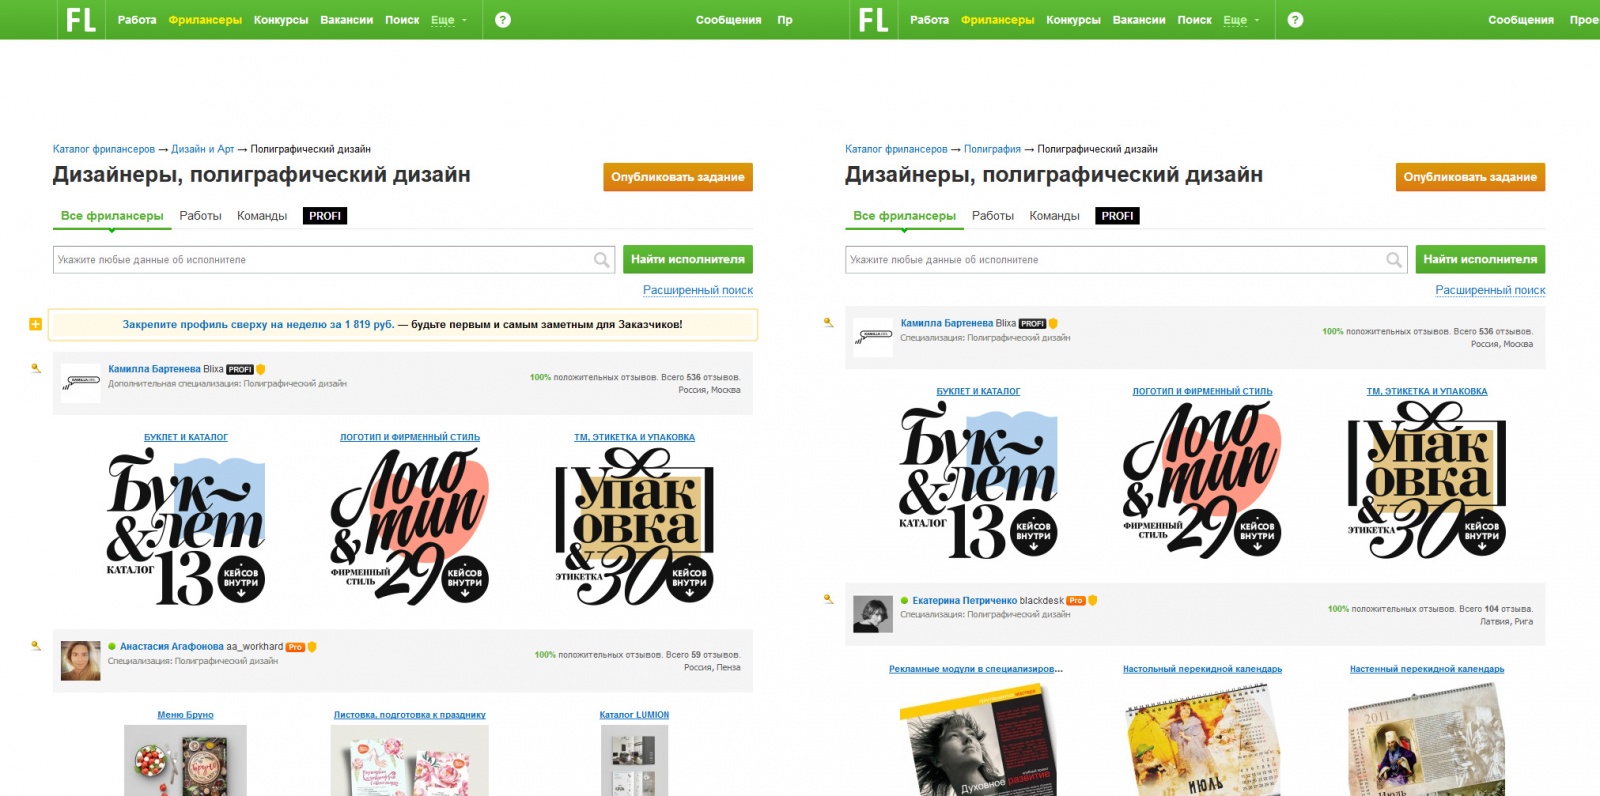The image size is (1600, 796).
Task: Click the shield icon after Blixa on left page
Action: click(261, 370)
